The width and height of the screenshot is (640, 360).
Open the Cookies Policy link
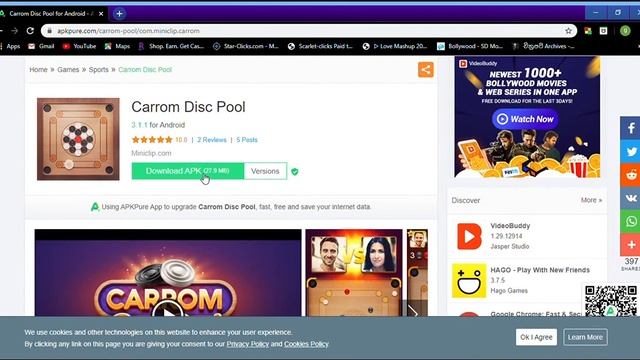pyautogui.click(x=307, y=344)
